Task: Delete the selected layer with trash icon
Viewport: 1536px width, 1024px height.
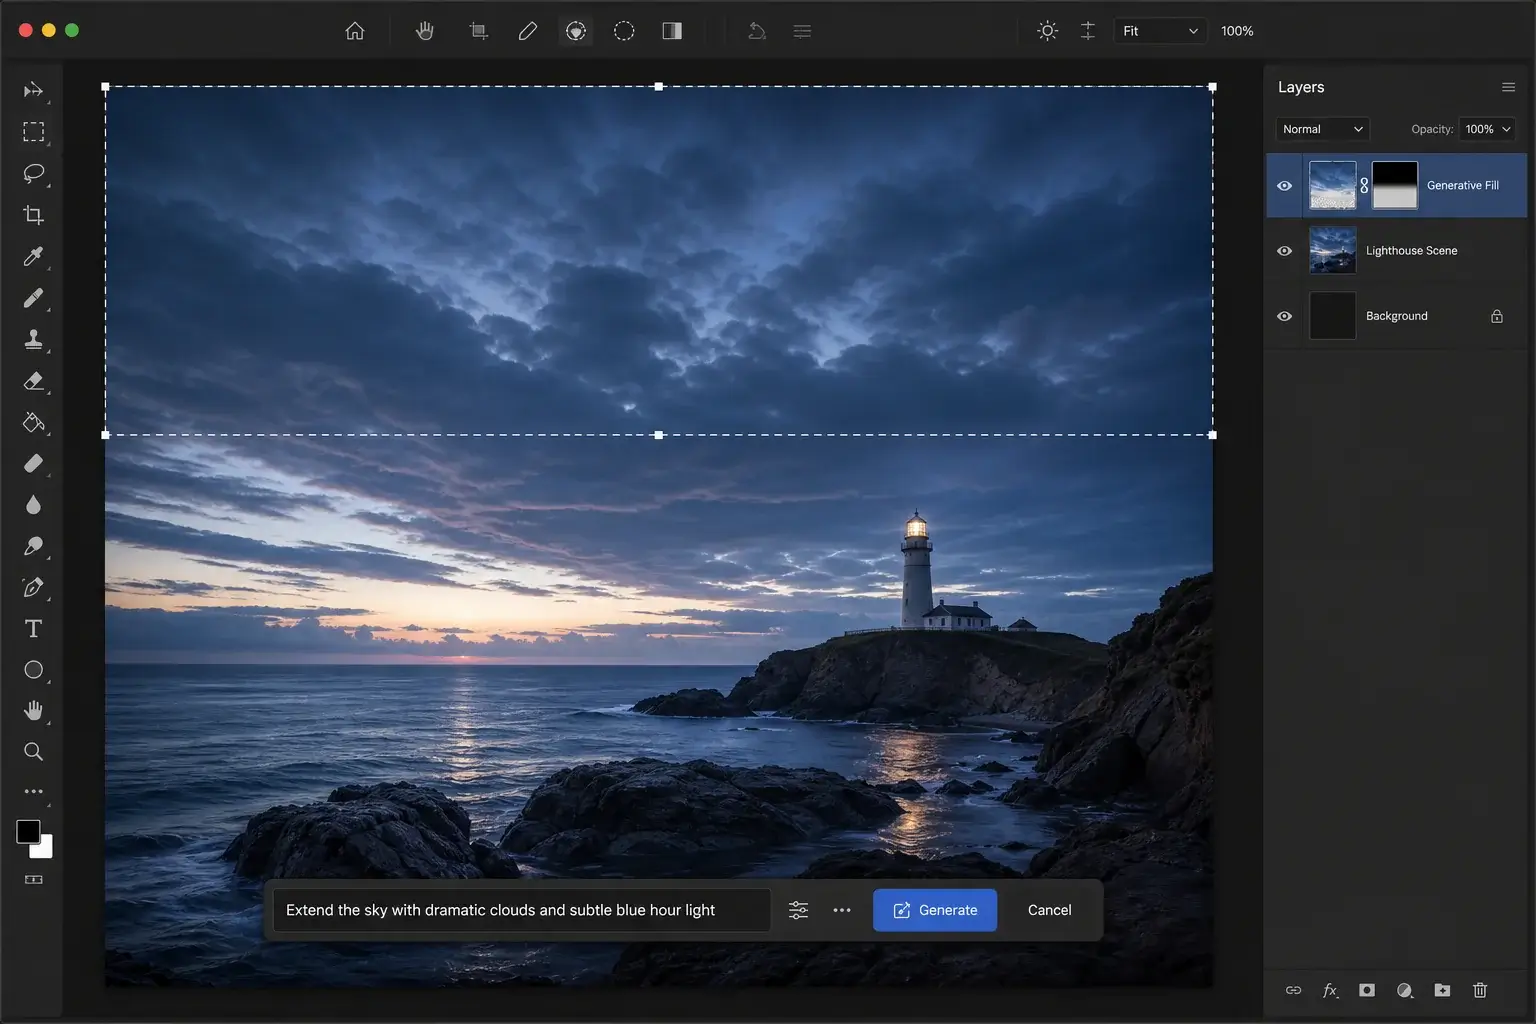Action: pos(1480,990)
